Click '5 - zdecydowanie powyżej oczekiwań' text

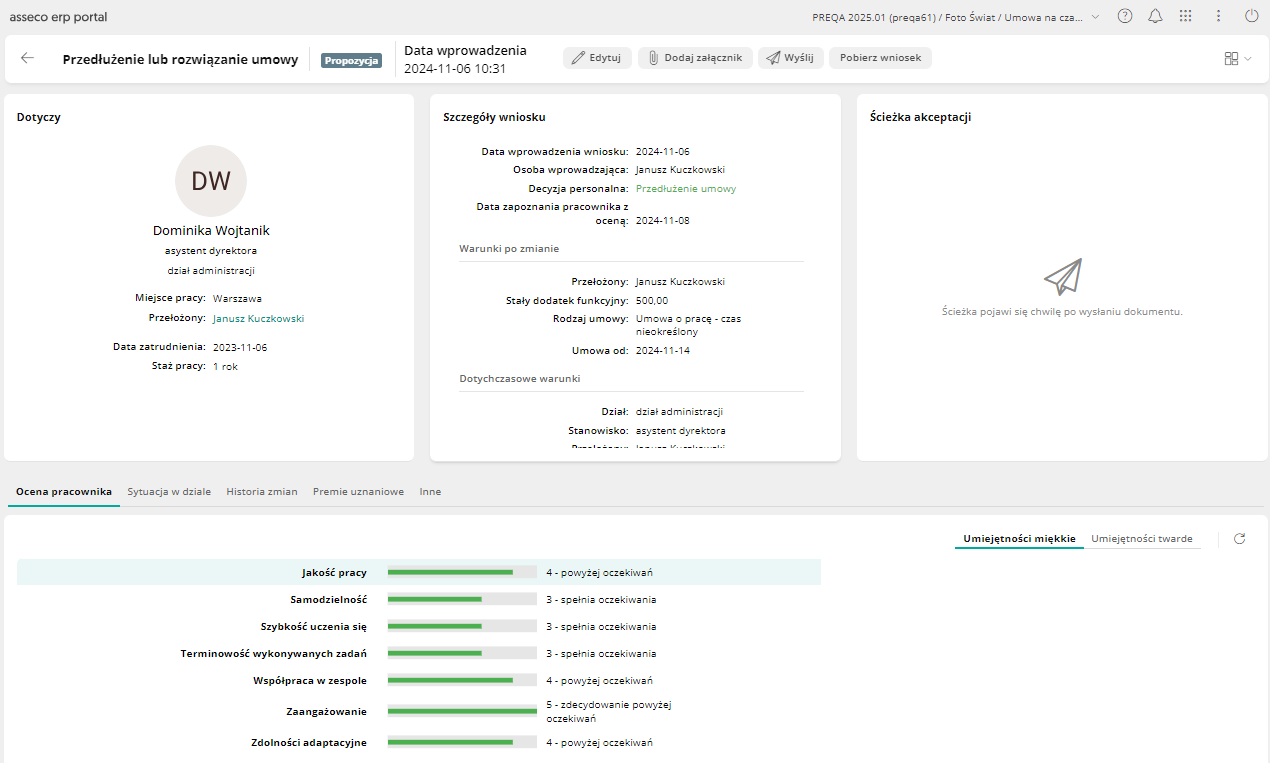pos(608,712)
